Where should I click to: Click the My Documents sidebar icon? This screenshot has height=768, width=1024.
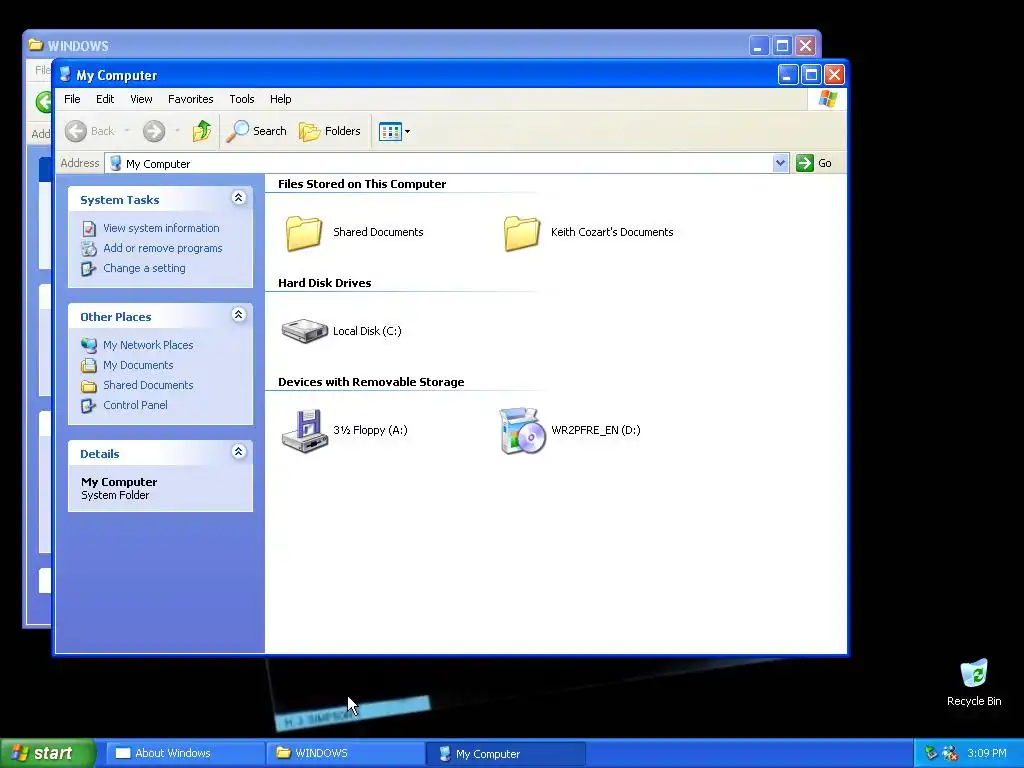tap(89, 366)
